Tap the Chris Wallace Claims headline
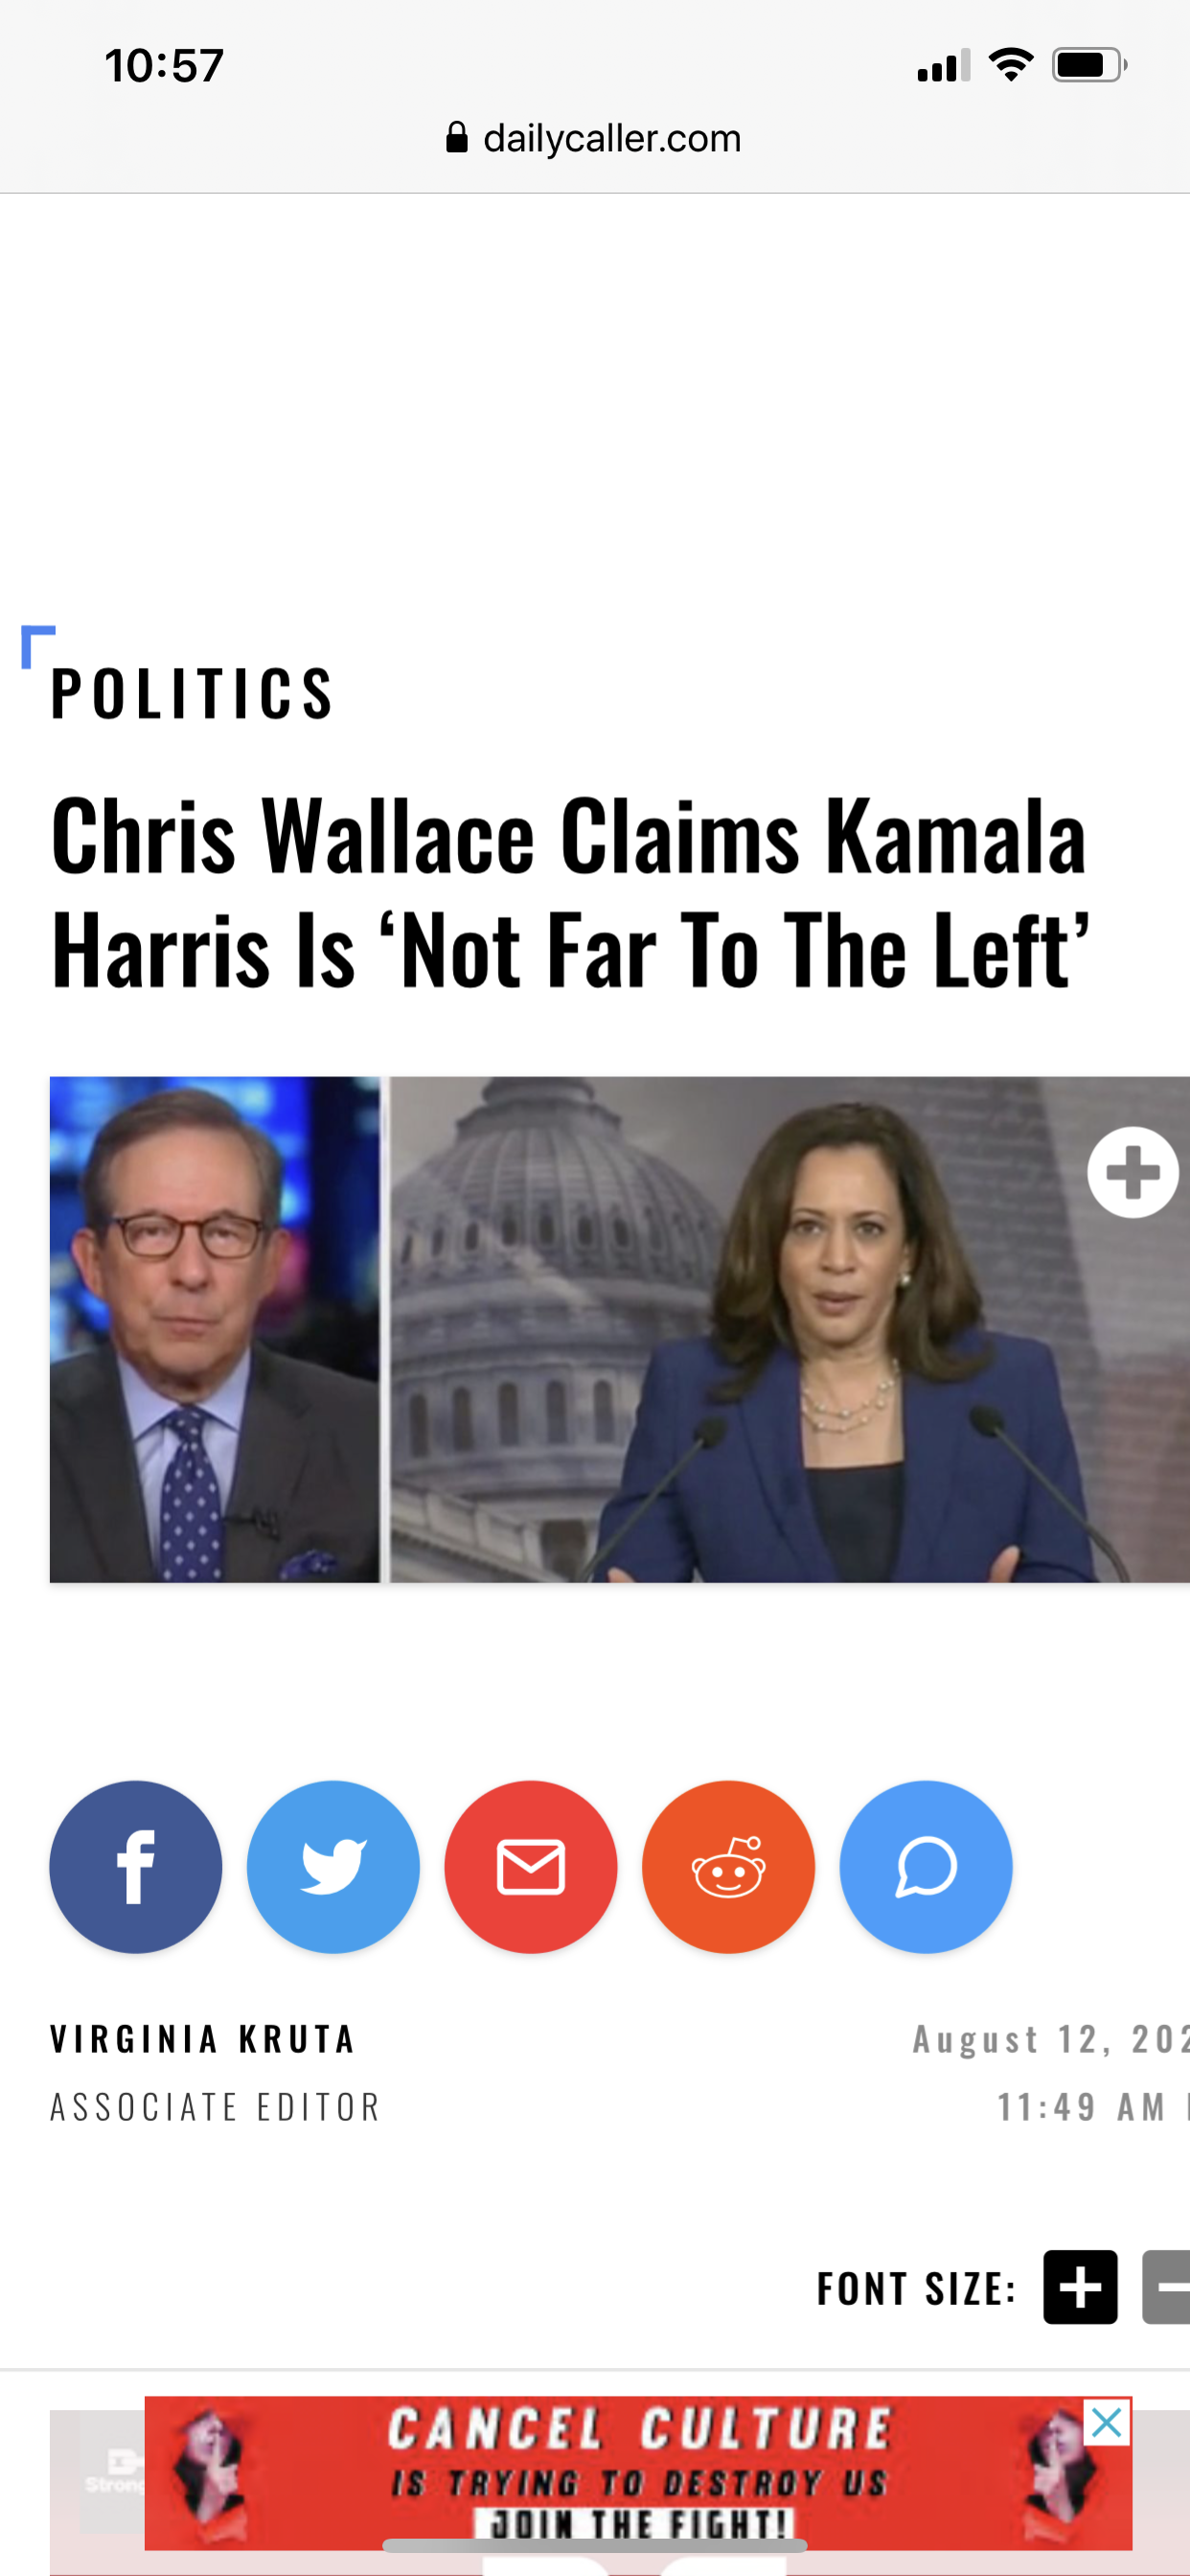The image size is (1190, 2576). pos(569,892)
